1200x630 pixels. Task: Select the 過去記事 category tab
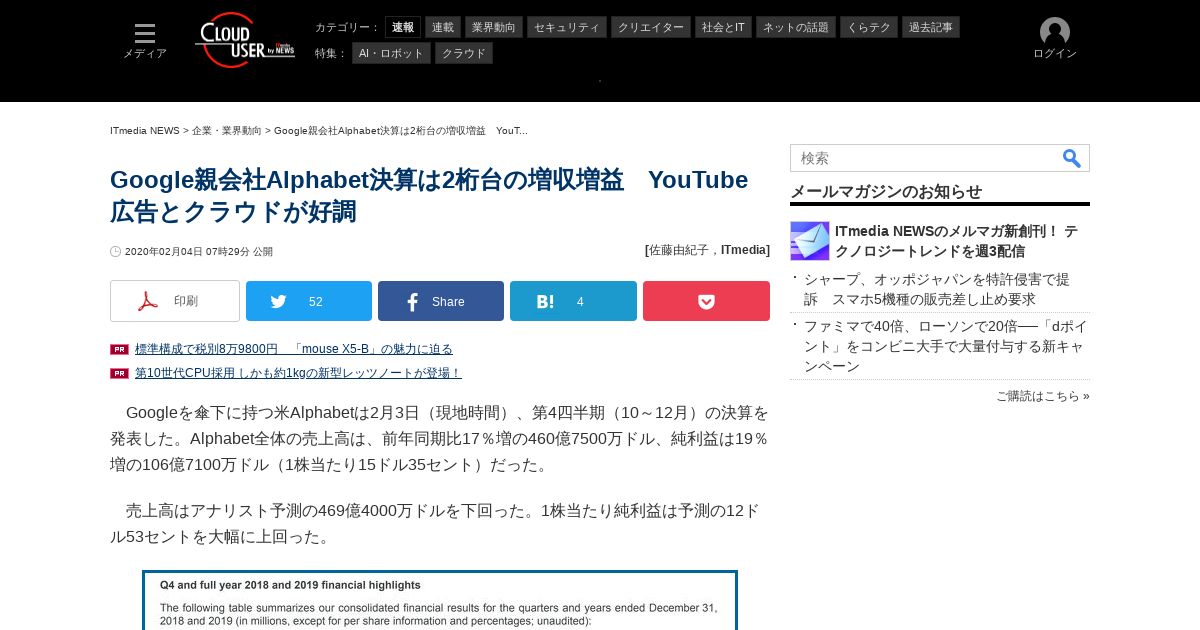931,27
